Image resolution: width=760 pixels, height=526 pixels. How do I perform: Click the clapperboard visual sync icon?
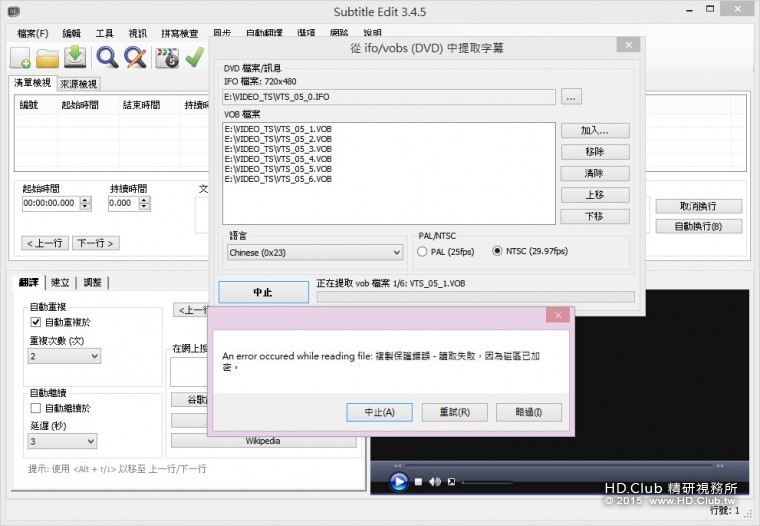167,58
